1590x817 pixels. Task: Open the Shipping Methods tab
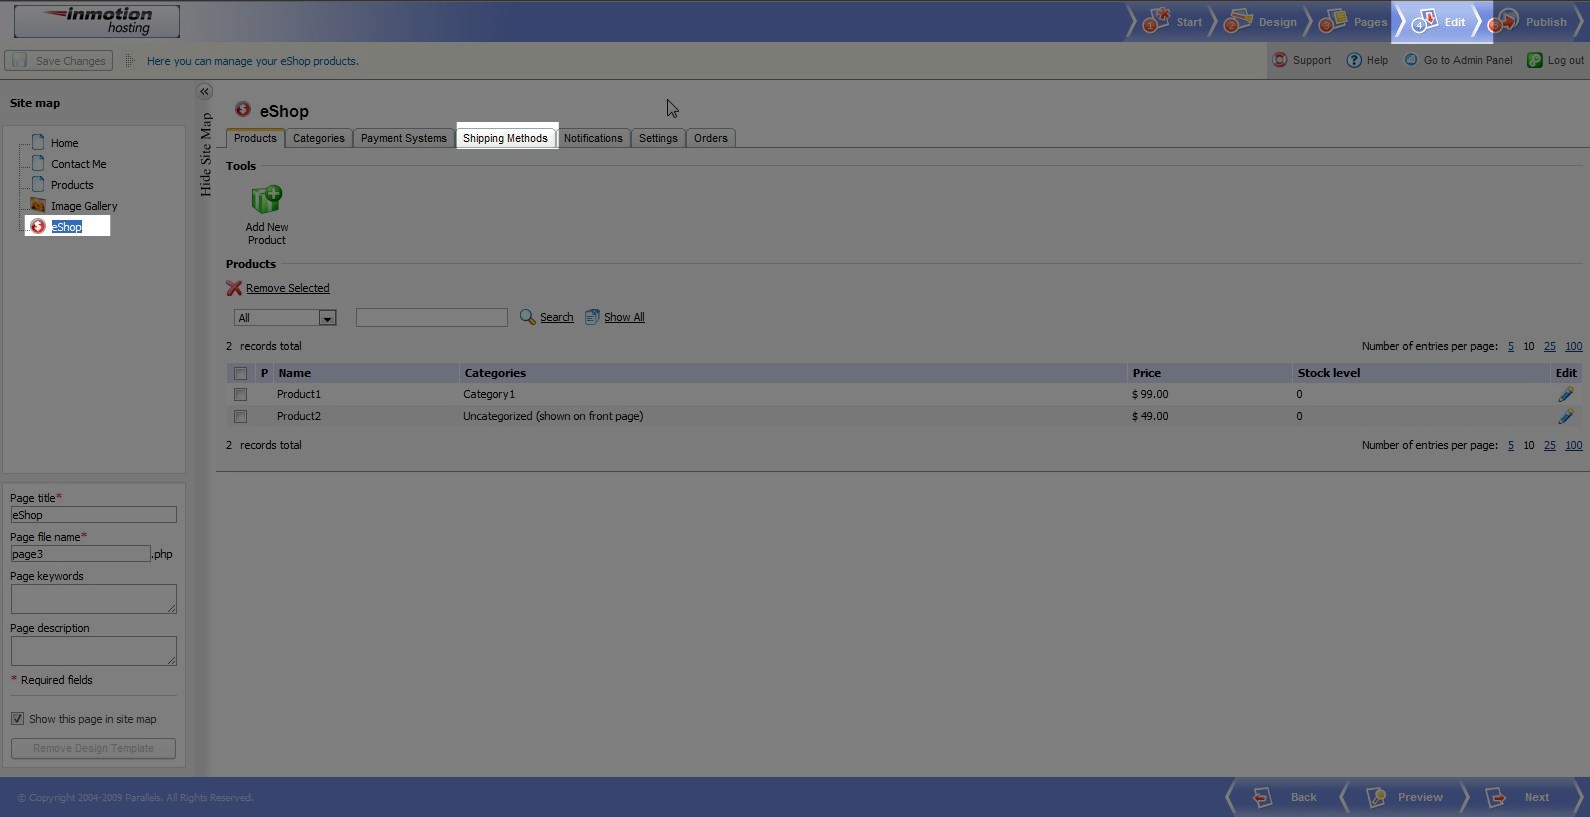click(505, 138)
